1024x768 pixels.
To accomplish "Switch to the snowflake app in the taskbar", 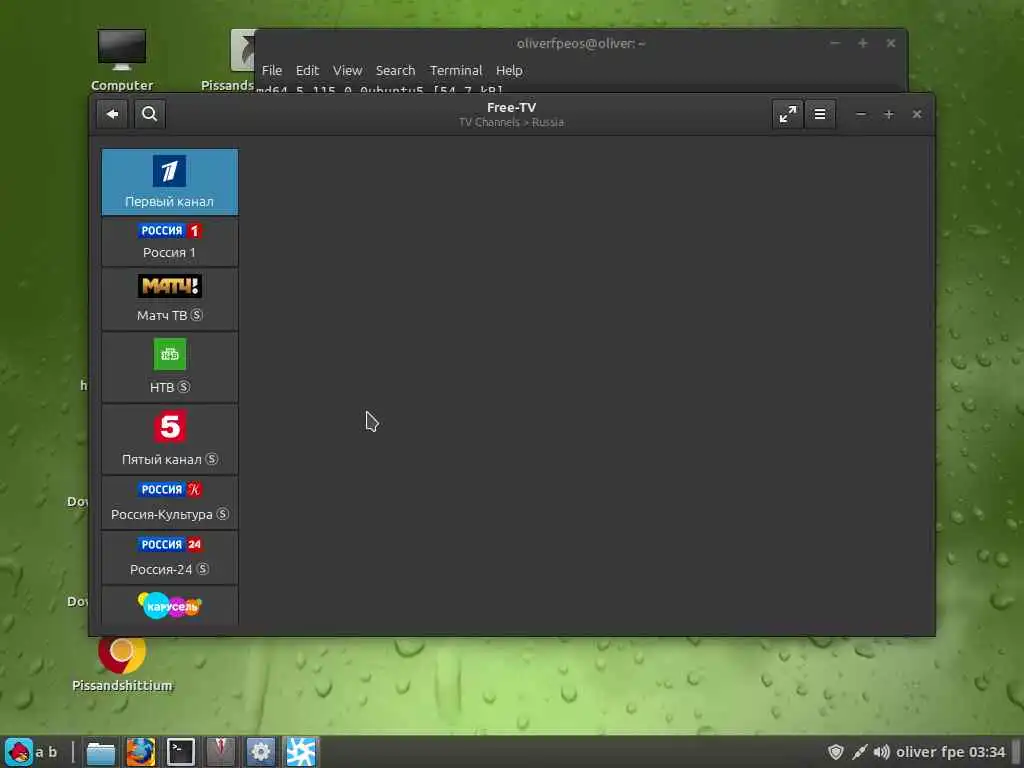I will pos(300,752).
